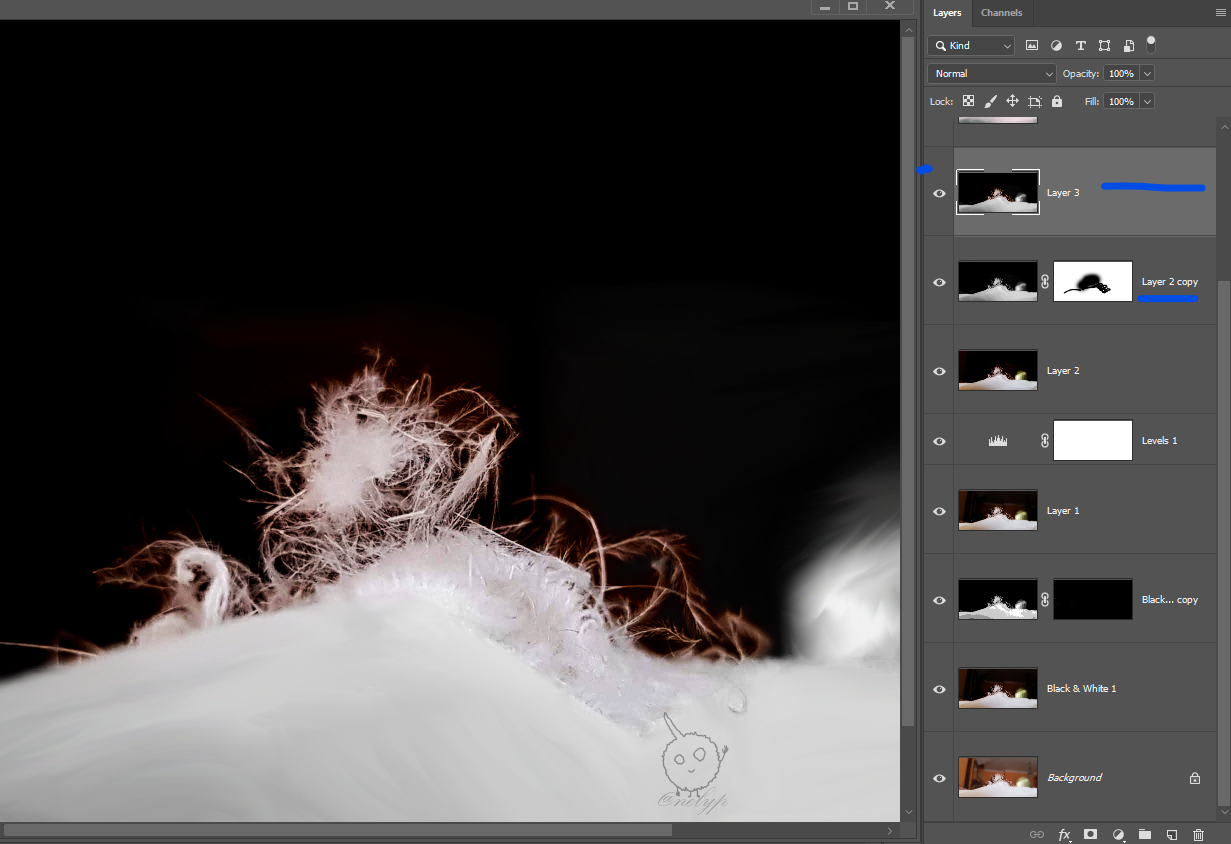Open the Kind filter type dropdown
The height and width of the screenshot is (844, 1231).
click(971, 46)
